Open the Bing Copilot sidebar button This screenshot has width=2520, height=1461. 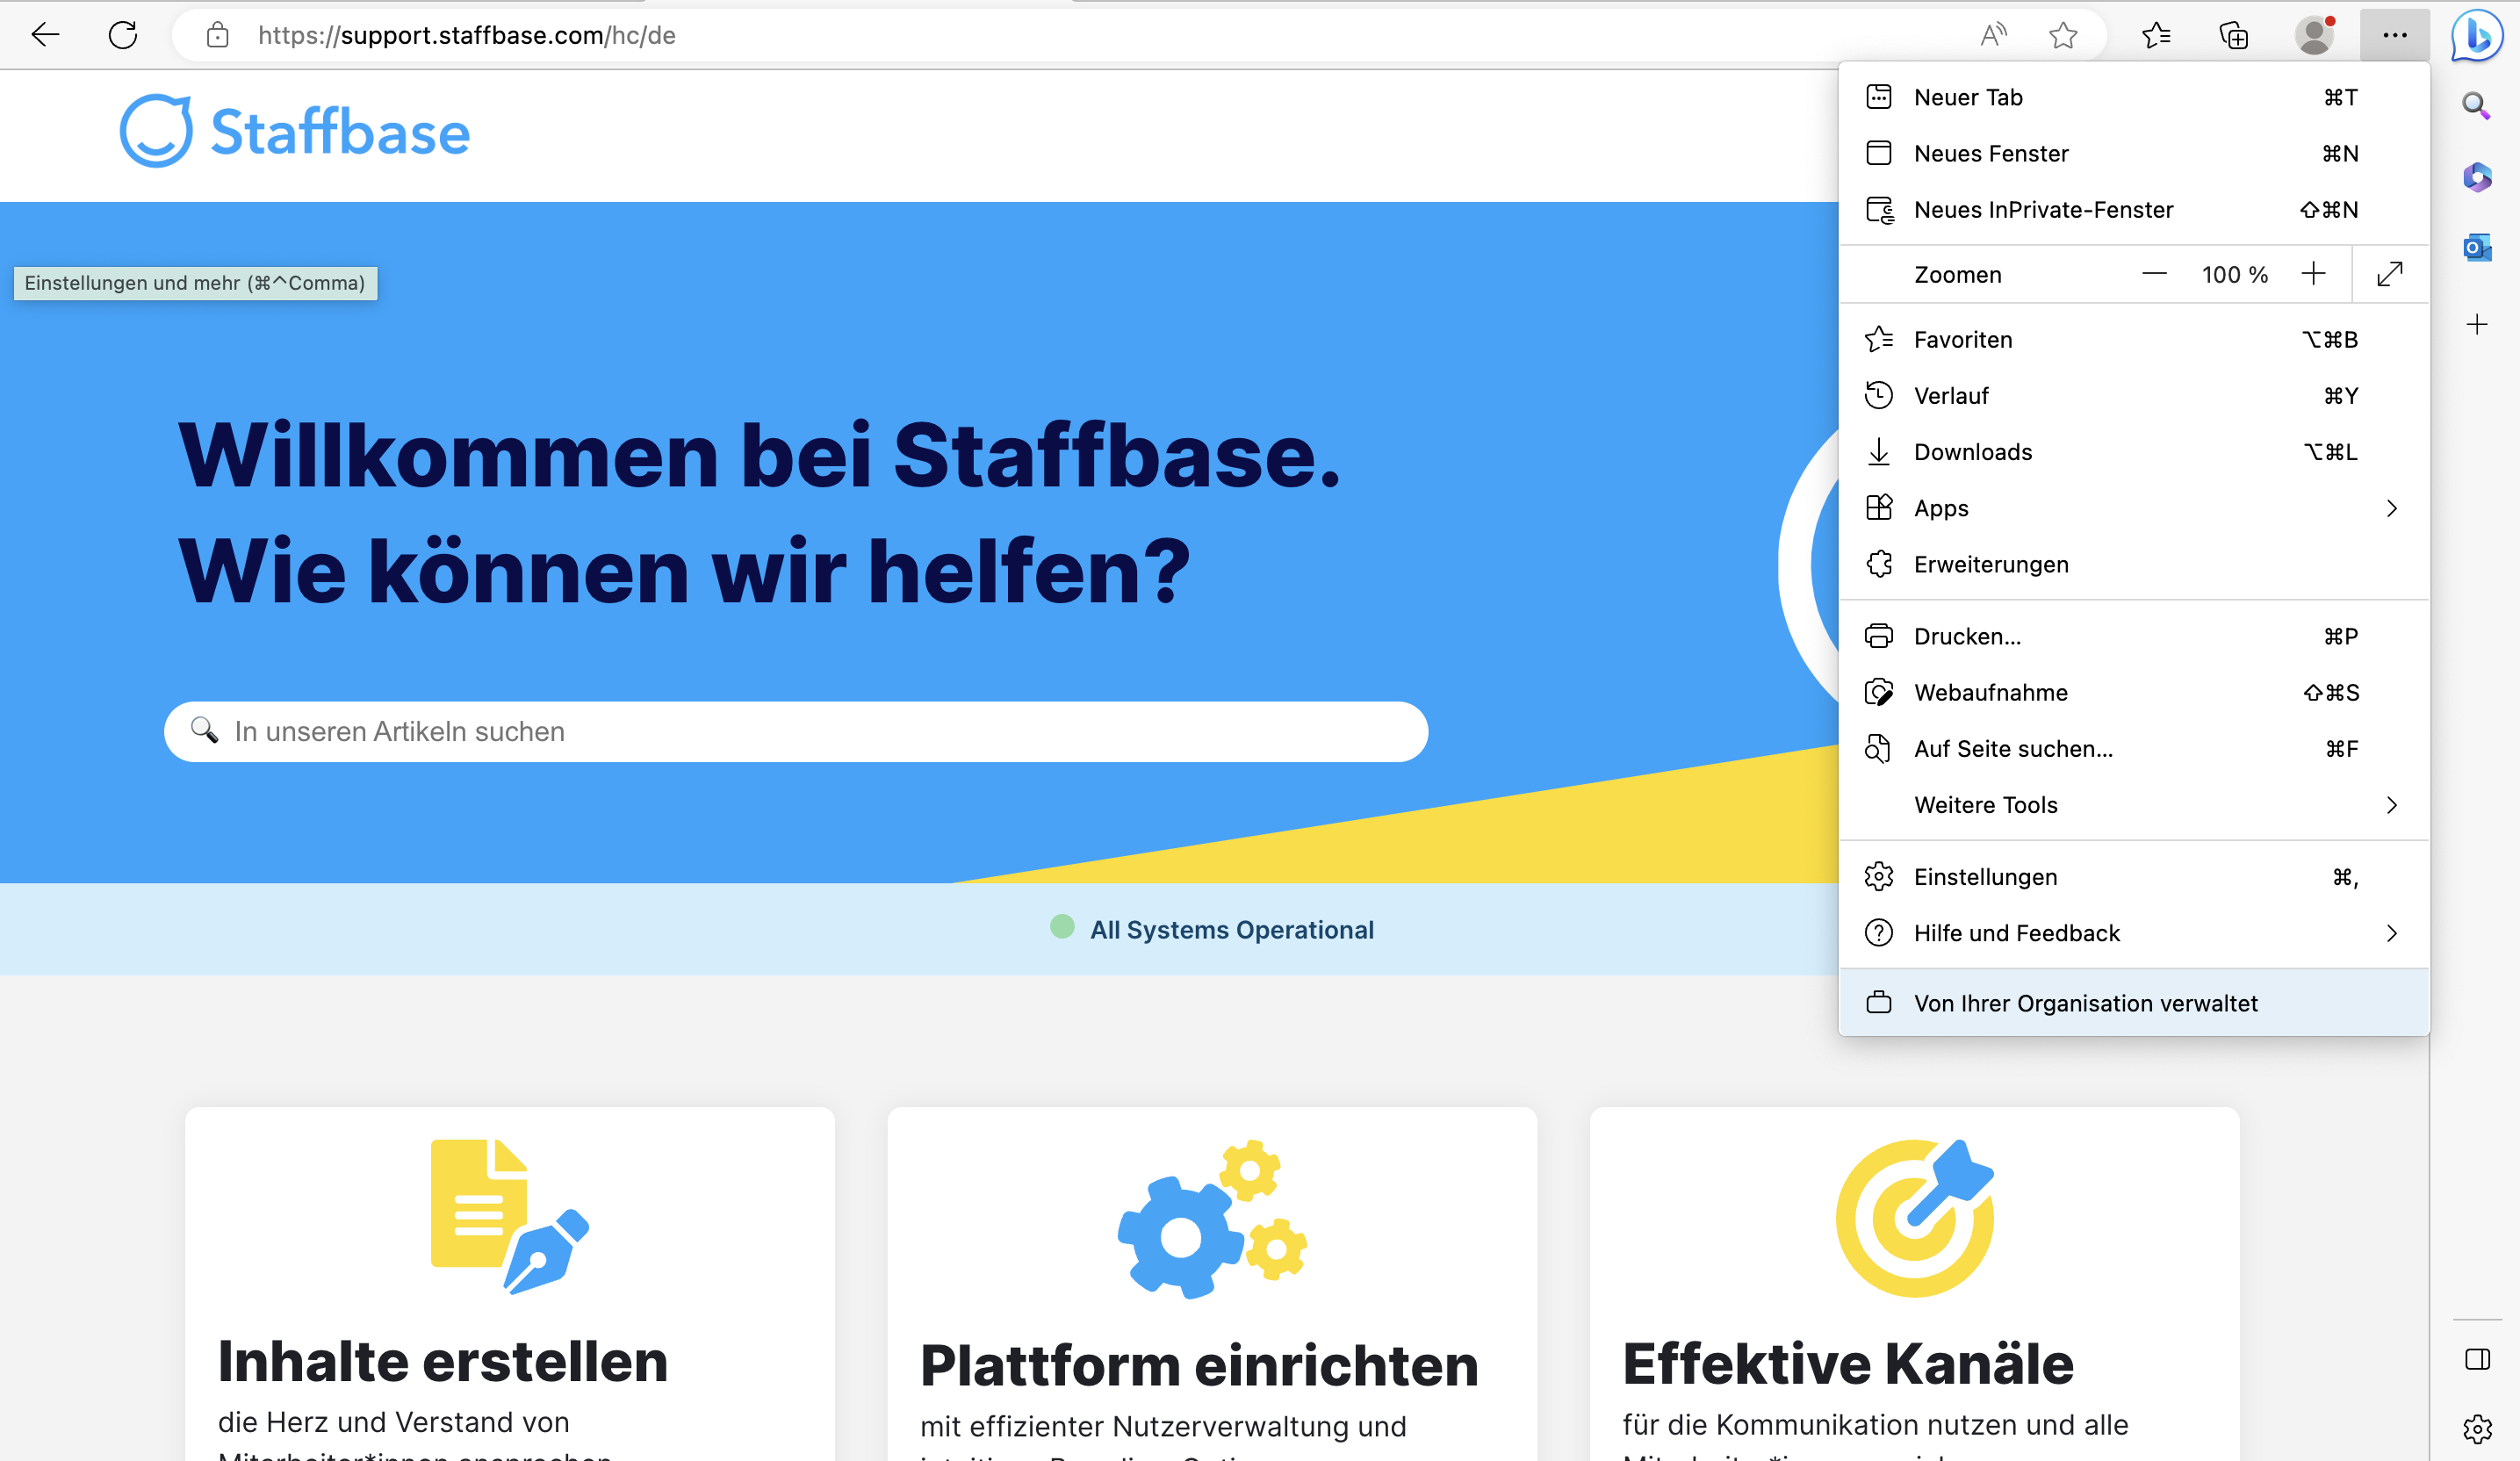pos(2479,36)
